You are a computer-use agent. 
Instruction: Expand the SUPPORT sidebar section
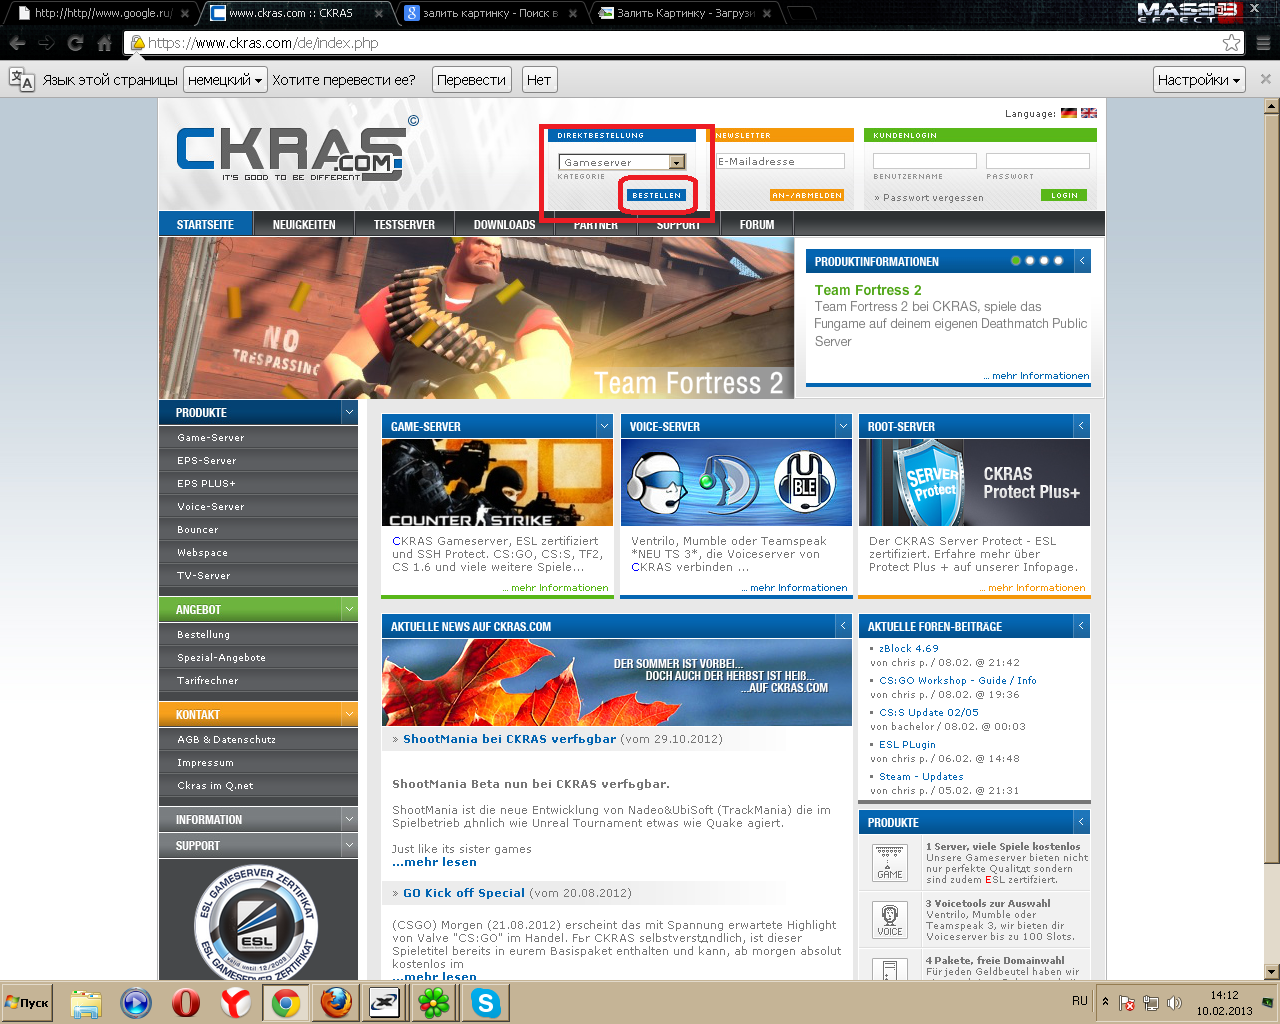[x=349, y=845]
